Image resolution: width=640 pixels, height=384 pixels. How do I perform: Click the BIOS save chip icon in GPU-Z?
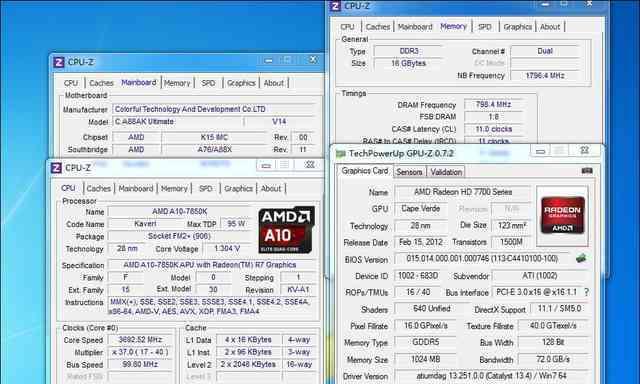(581, 258)
